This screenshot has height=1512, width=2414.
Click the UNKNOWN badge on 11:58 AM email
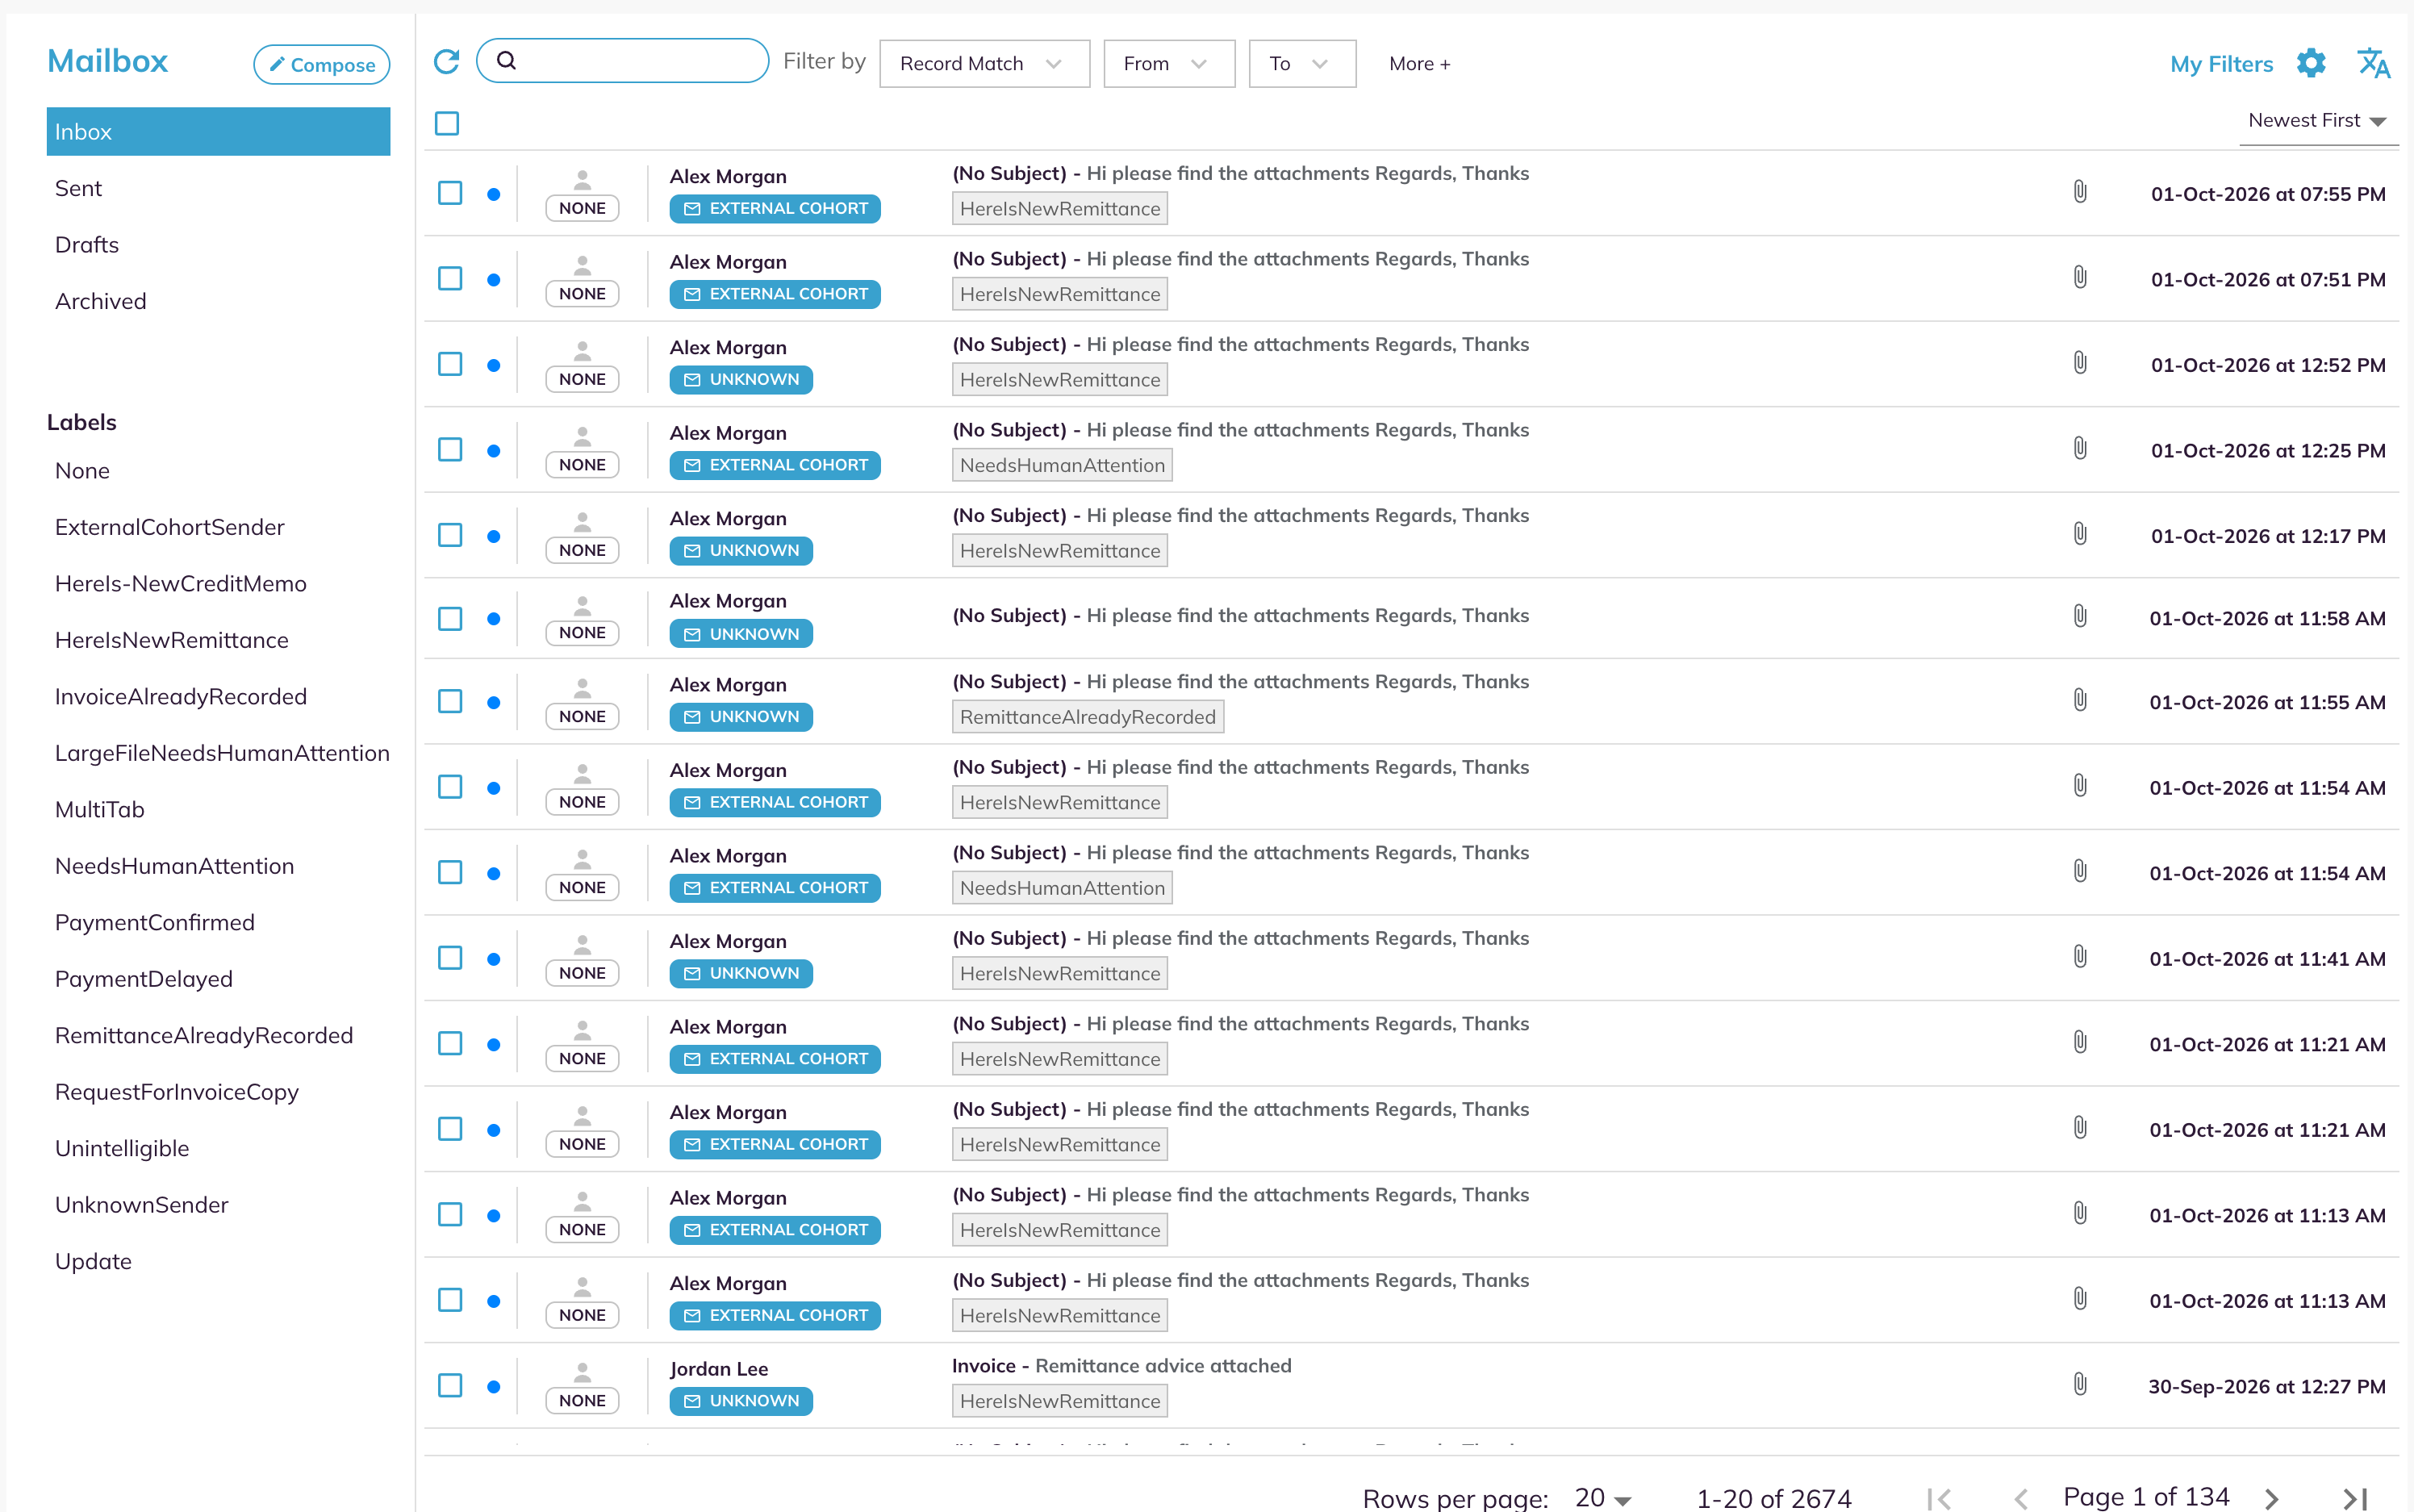[x=741, y=634]
